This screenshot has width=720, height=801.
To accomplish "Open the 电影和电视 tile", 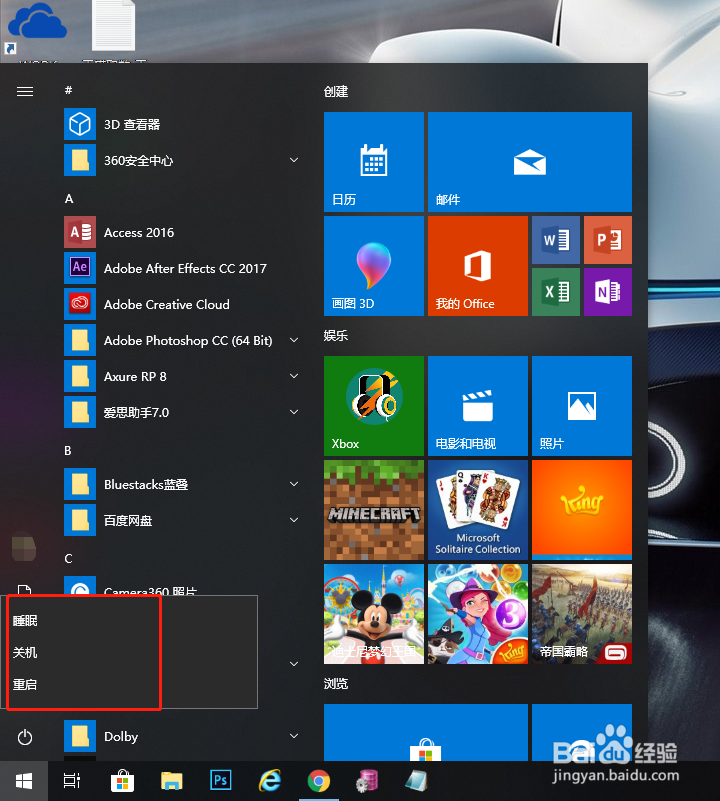I will click(x=477, y=406).
